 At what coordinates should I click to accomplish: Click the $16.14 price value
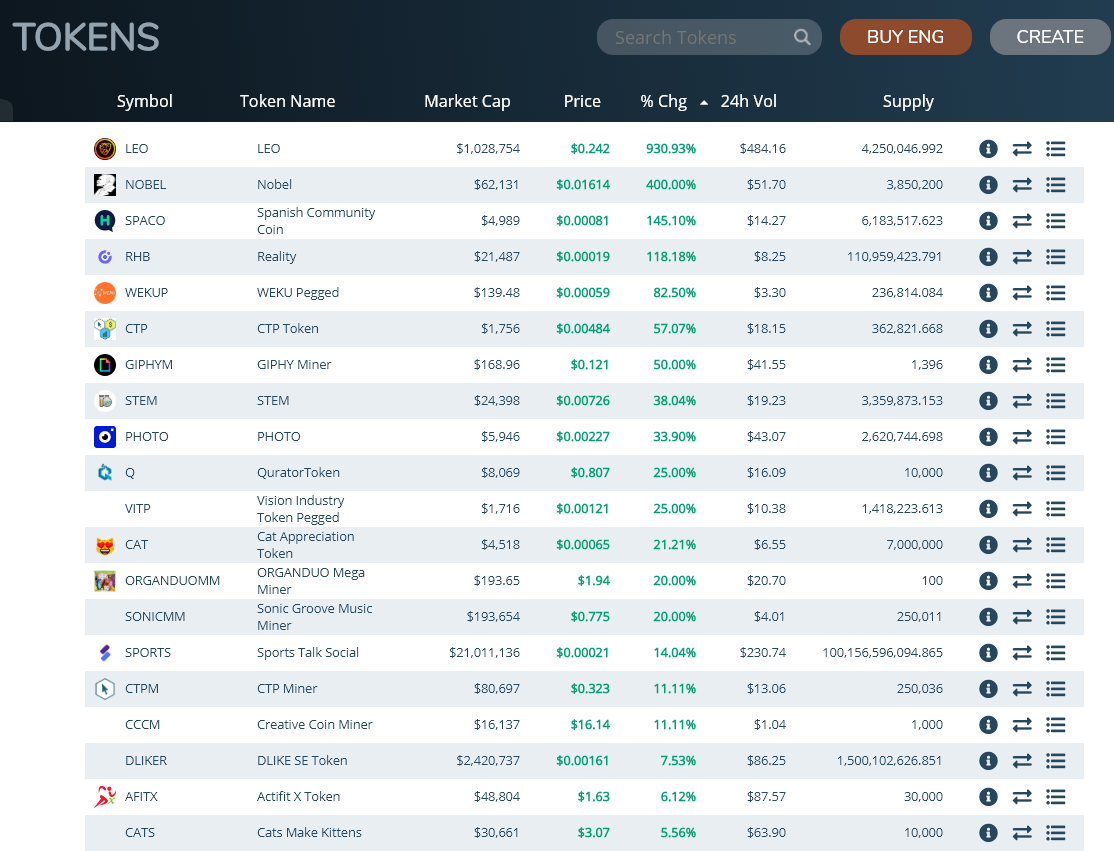[590, 725]
